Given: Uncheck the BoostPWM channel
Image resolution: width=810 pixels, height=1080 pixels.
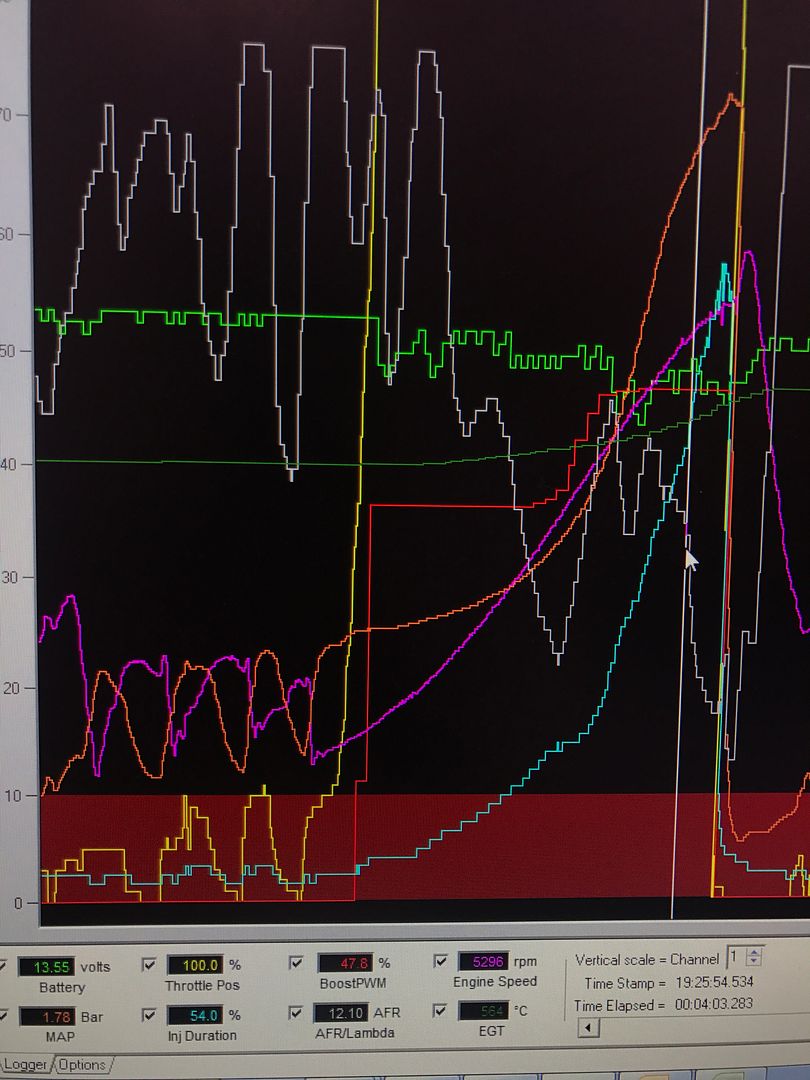Looking at the screenshot, I should click(296, 963).
